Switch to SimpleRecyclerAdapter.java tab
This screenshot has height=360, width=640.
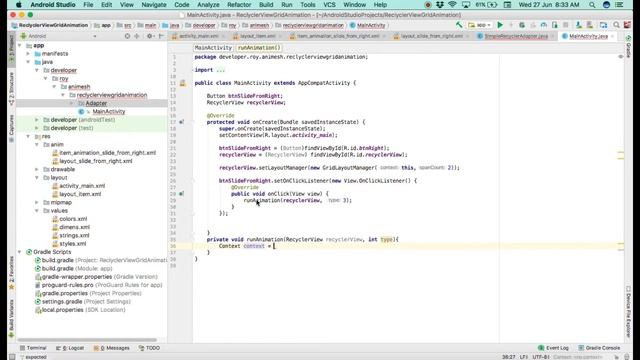[x=516, y=36]
